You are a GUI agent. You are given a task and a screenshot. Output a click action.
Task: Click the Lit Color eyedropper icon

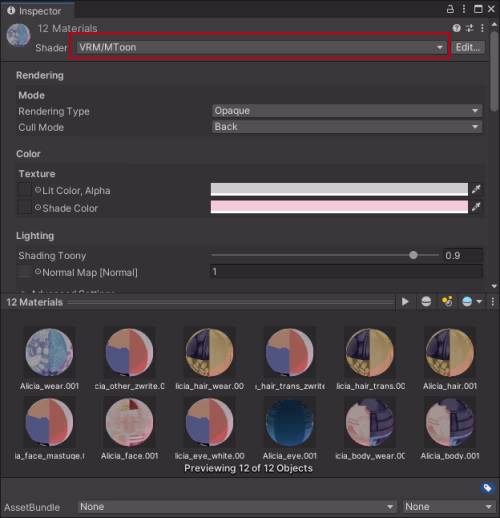[x=476, y=189]
